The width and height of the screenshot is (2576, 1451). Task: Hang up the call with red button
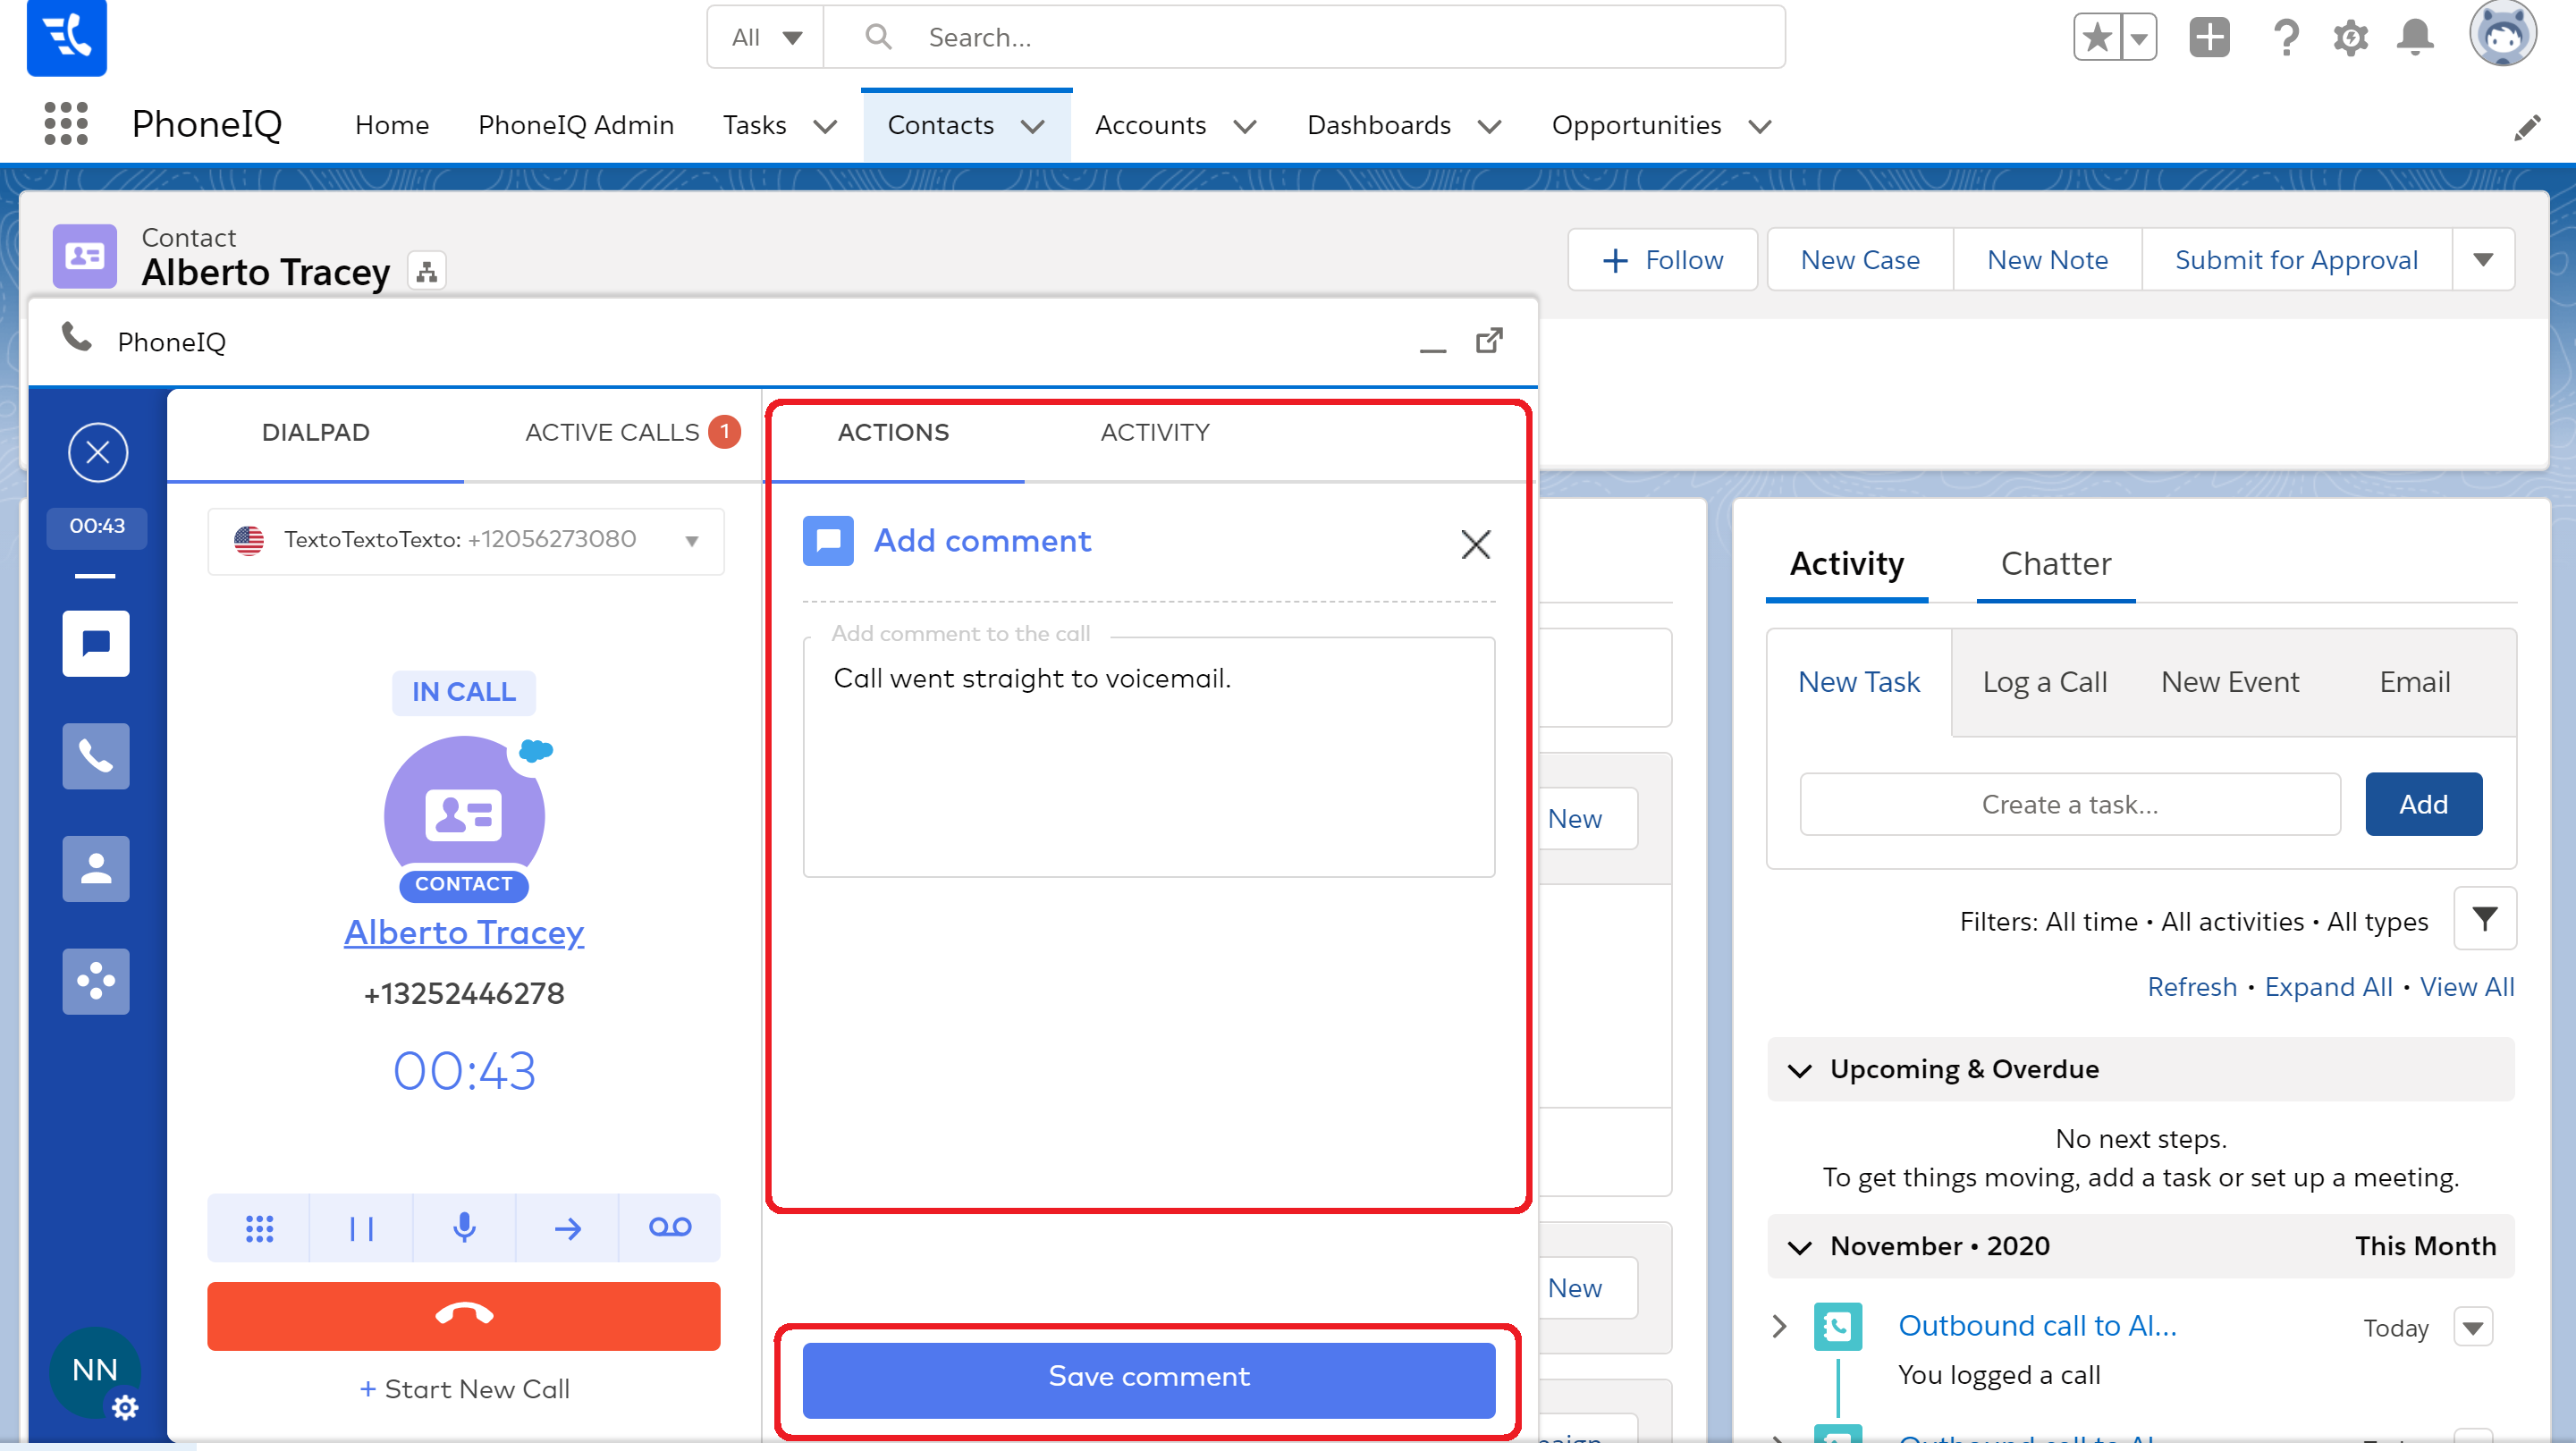(463, 1316)
